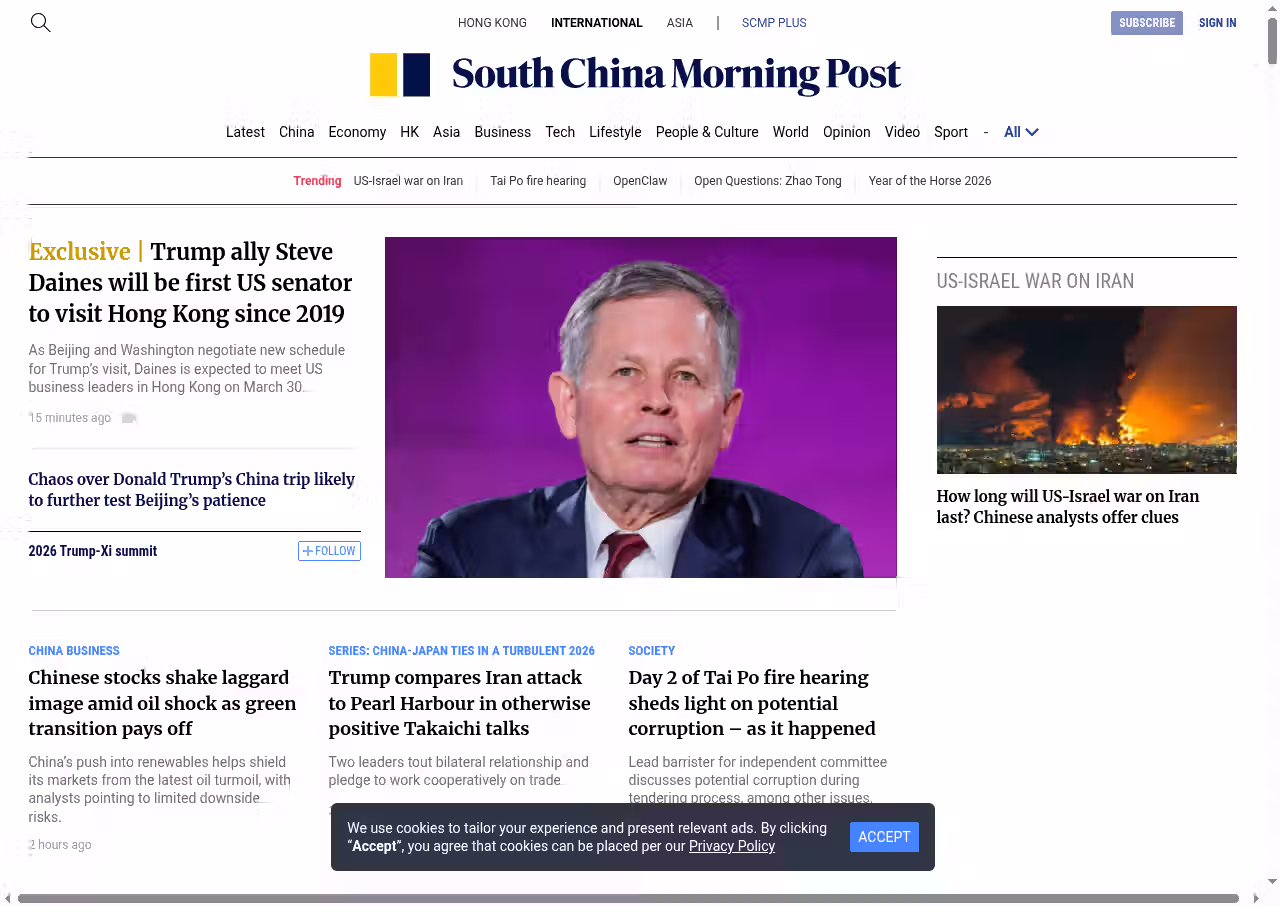Click the SCMP yellow and blue logo
The image size is (1280, 906).
pos(400,75)
